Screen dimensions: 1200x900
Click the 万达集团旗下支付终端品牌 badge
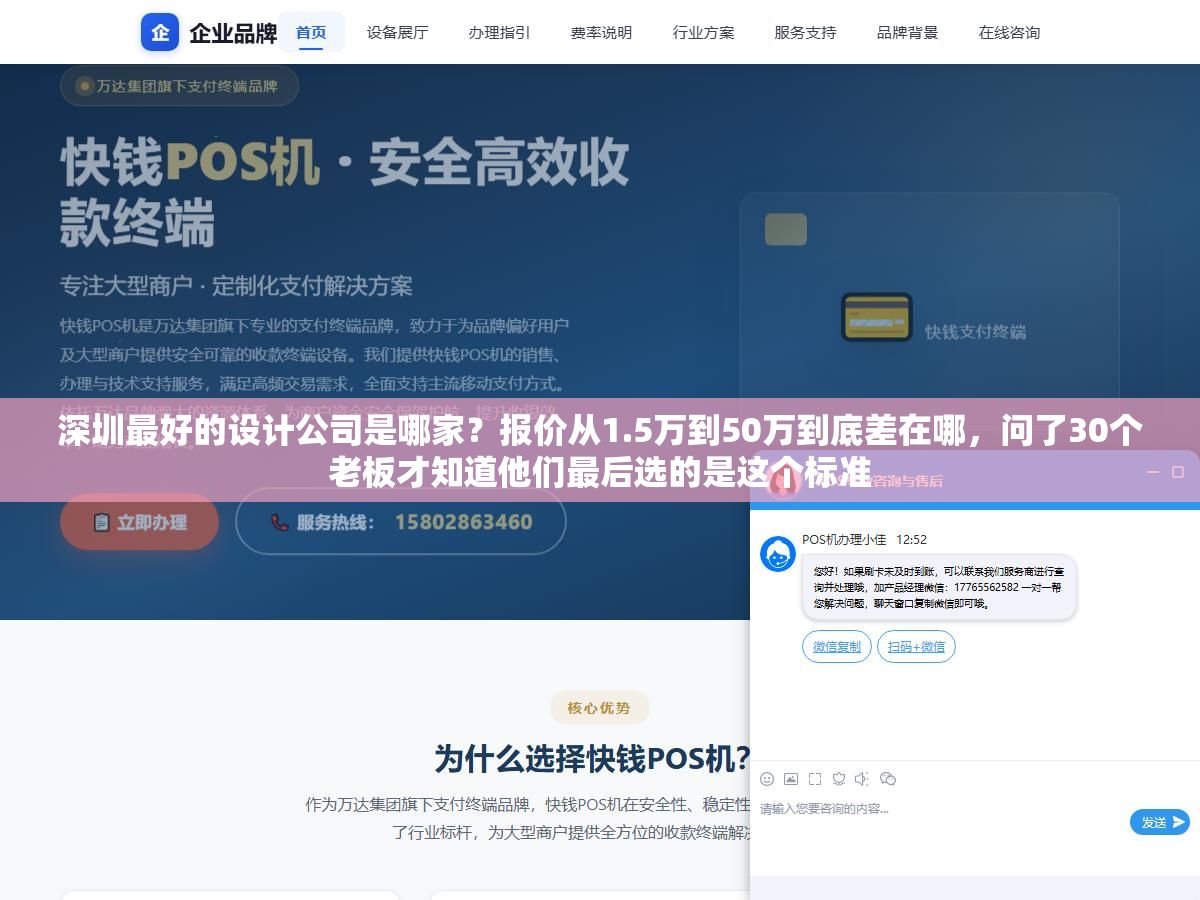tap(179, 86)
